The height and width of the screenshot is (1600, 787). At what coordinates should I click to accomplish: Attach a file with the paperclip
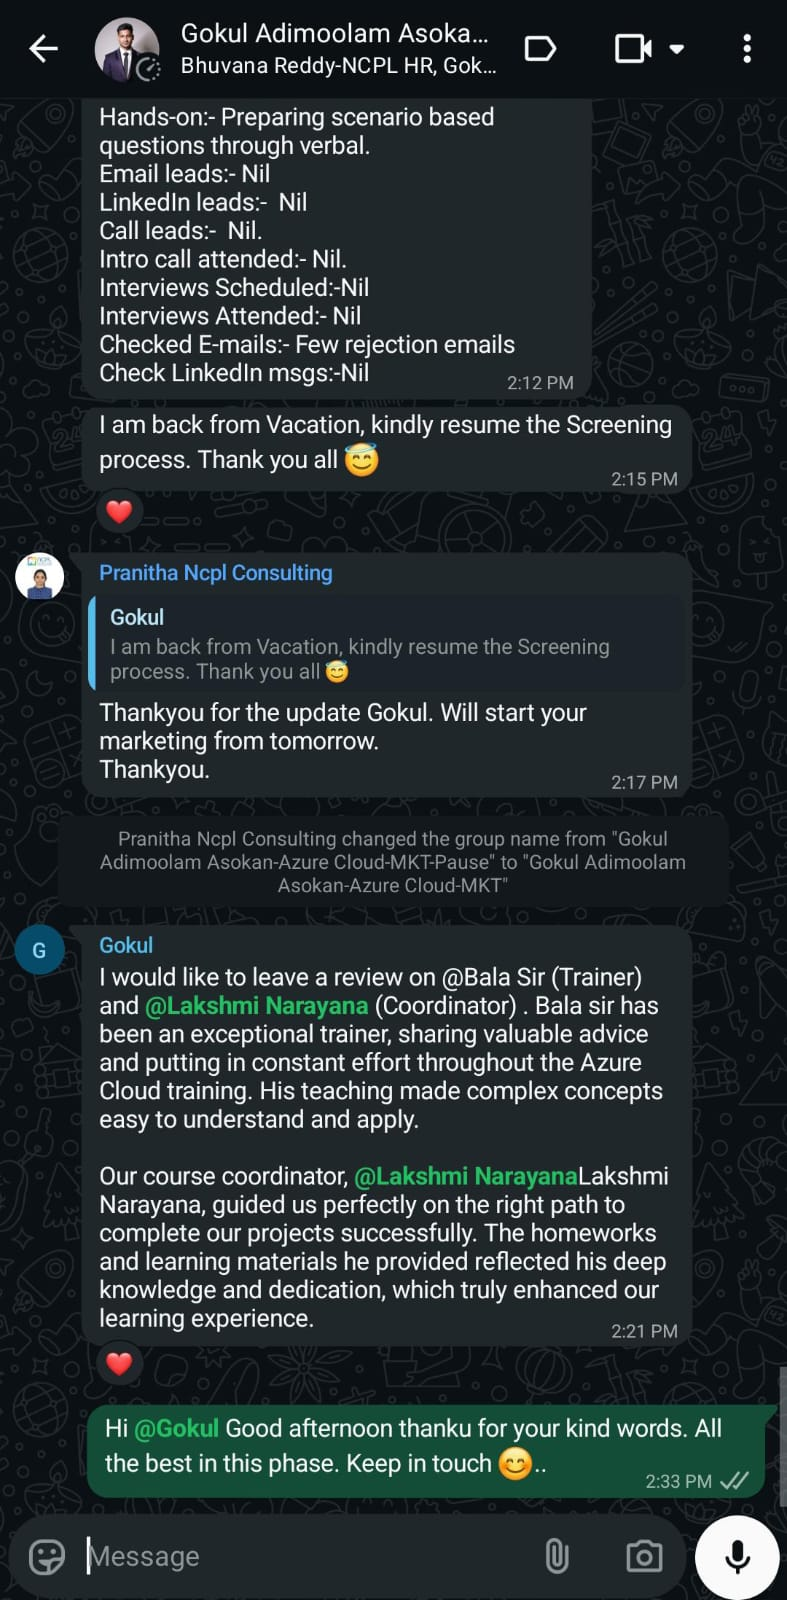[557, 1556]
